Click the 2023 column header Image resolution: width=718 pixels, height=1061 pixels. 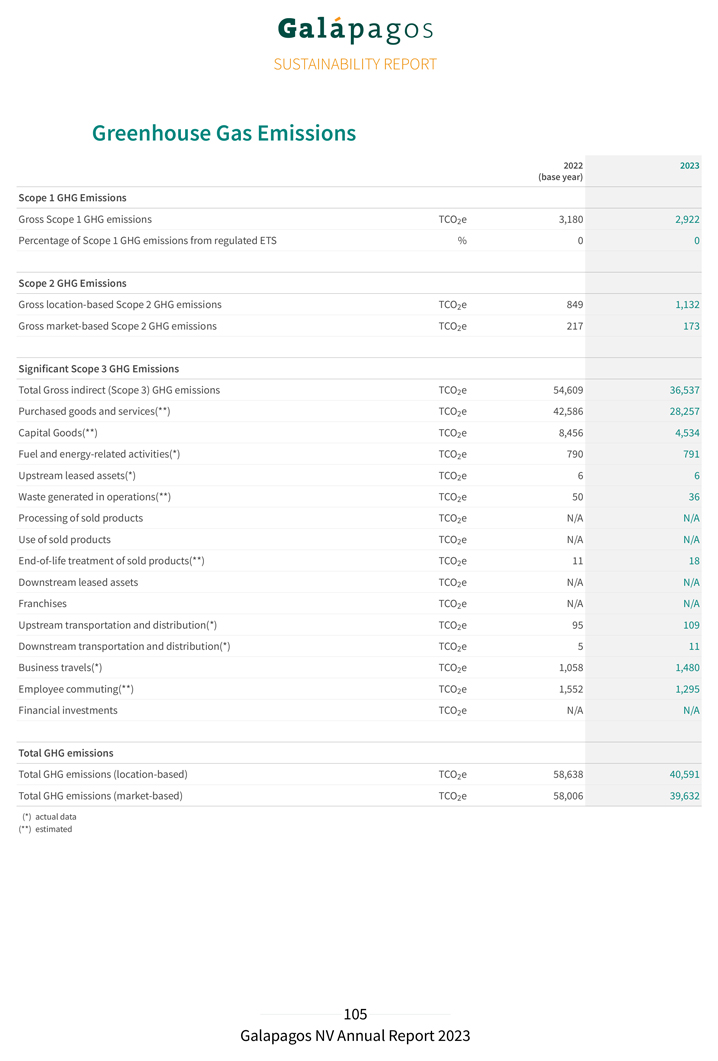click(x=689, y=165)
